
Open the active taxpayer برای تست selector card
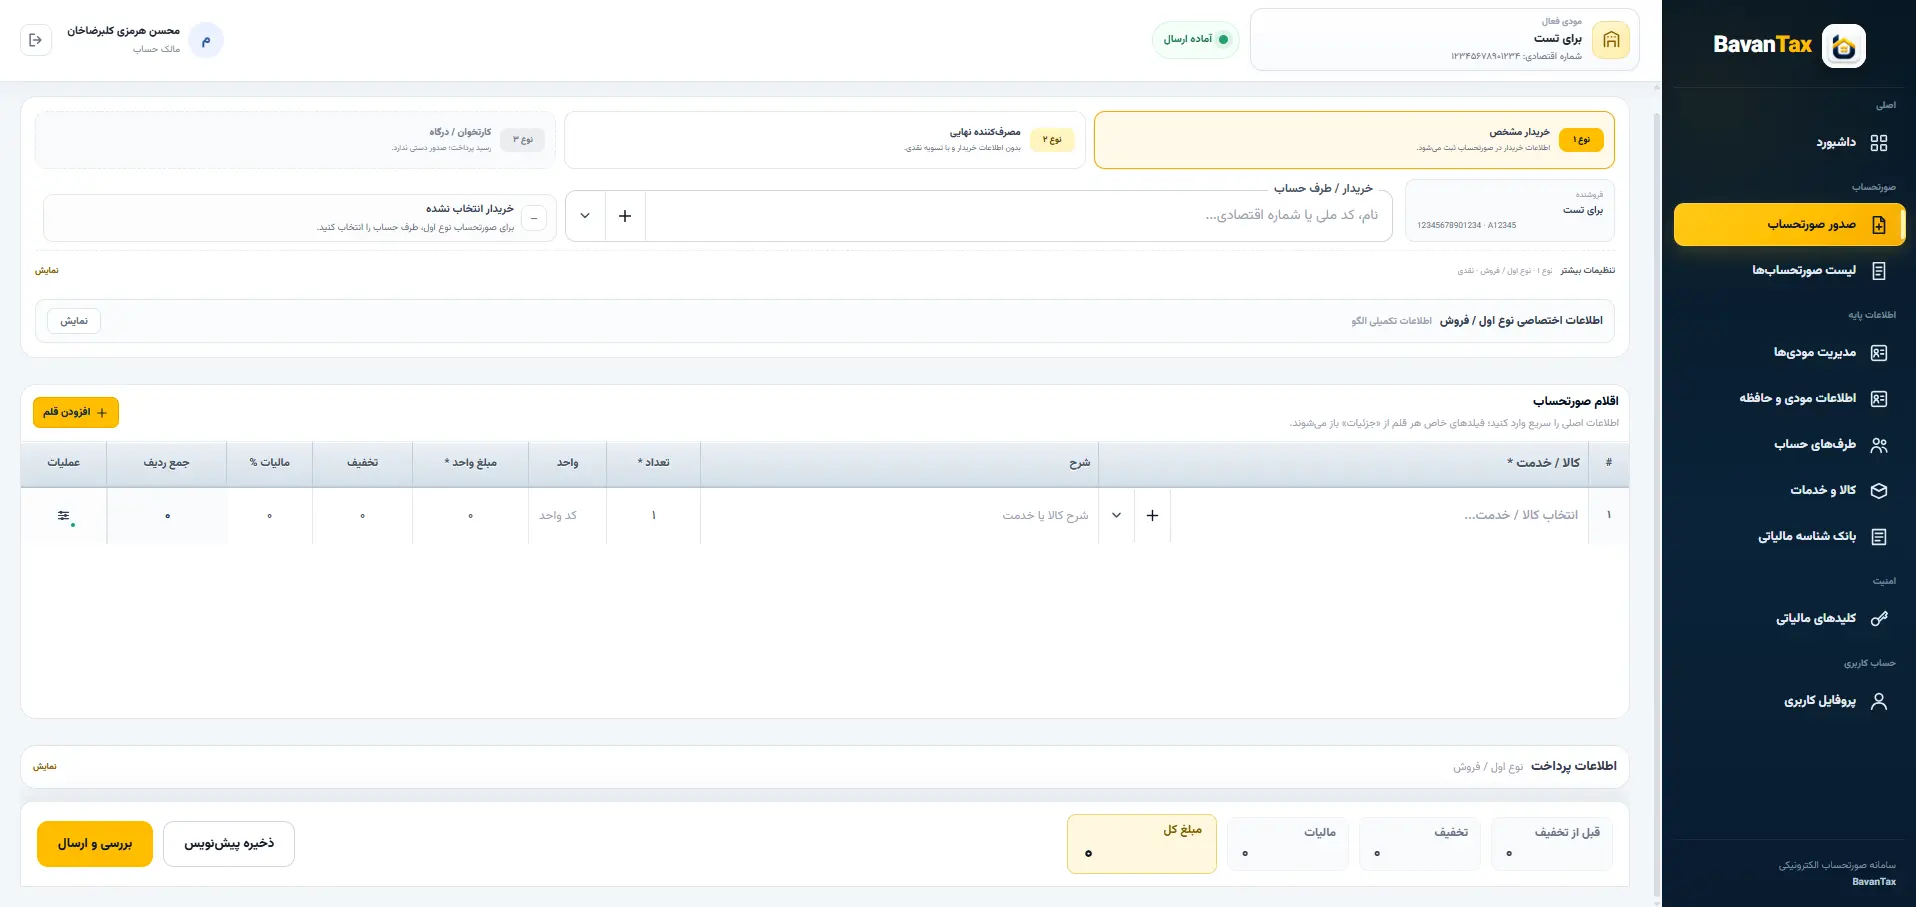coord(1444,40)
